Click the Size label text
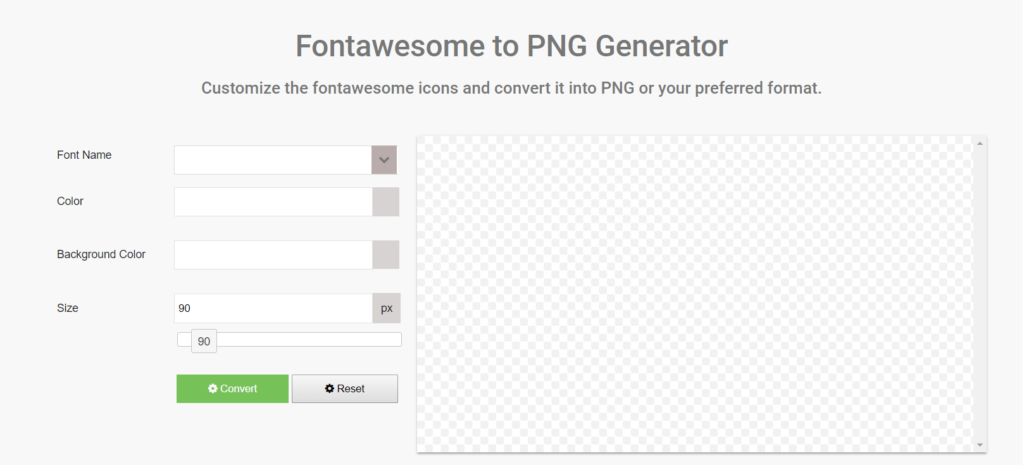Viewport: 1024px width, 465px height. (x=67, y=308)
